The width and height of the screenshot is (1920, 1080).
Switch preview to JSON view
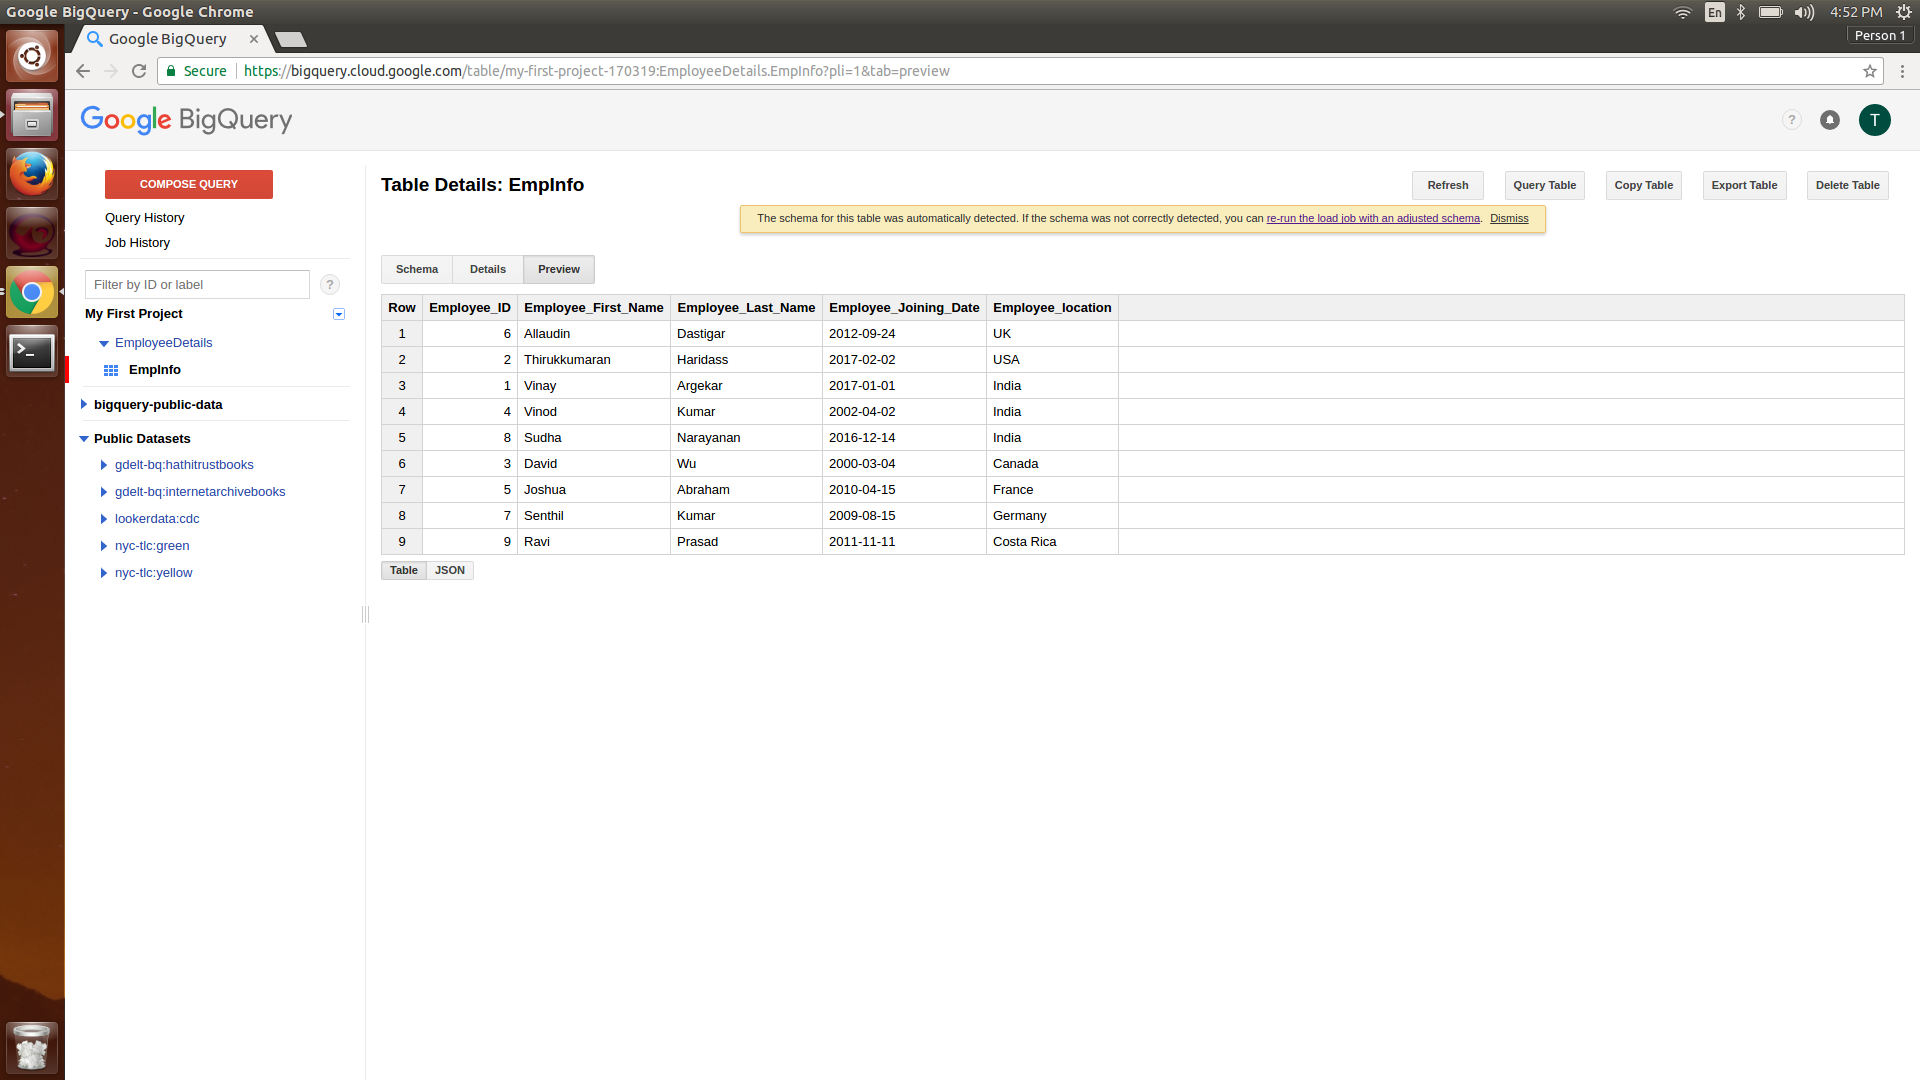450,570
